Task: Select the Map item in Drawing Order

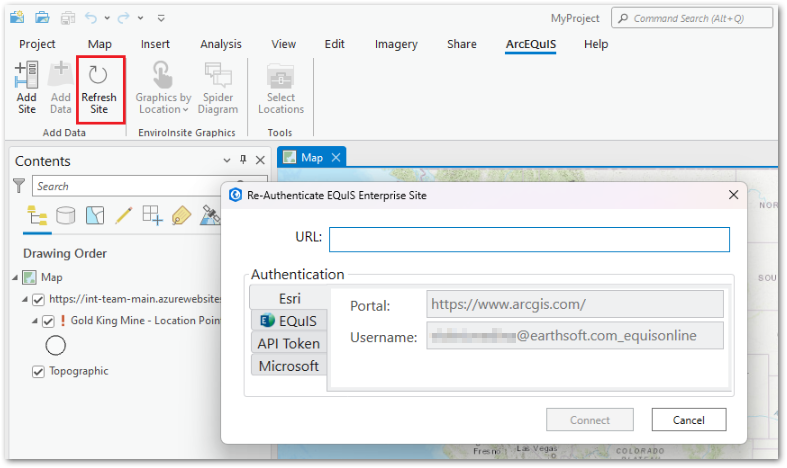Action: pos(52,277)
